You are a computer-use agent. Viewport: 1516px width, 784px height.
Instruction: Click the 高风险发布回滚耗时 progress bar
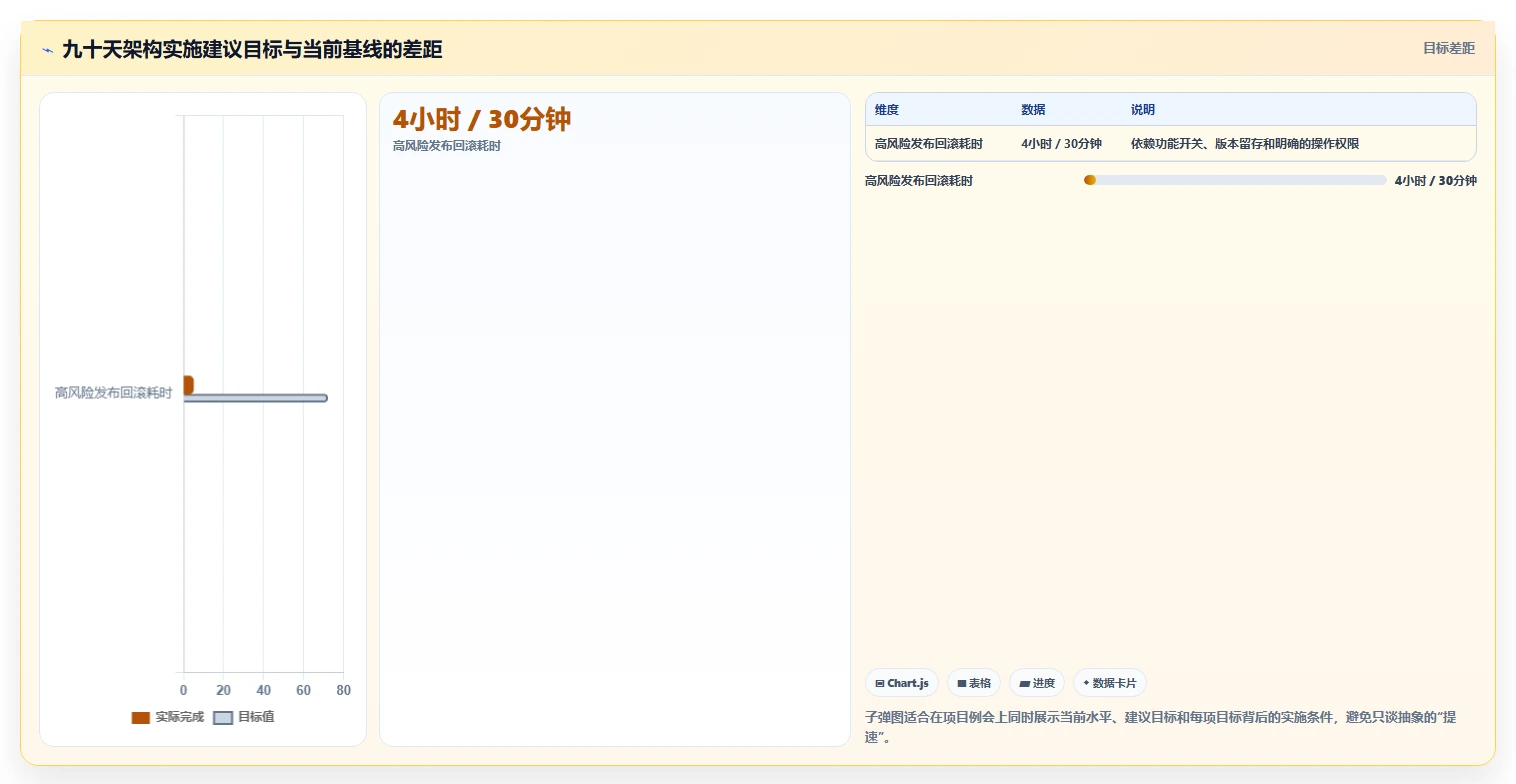click(1235, 180)
